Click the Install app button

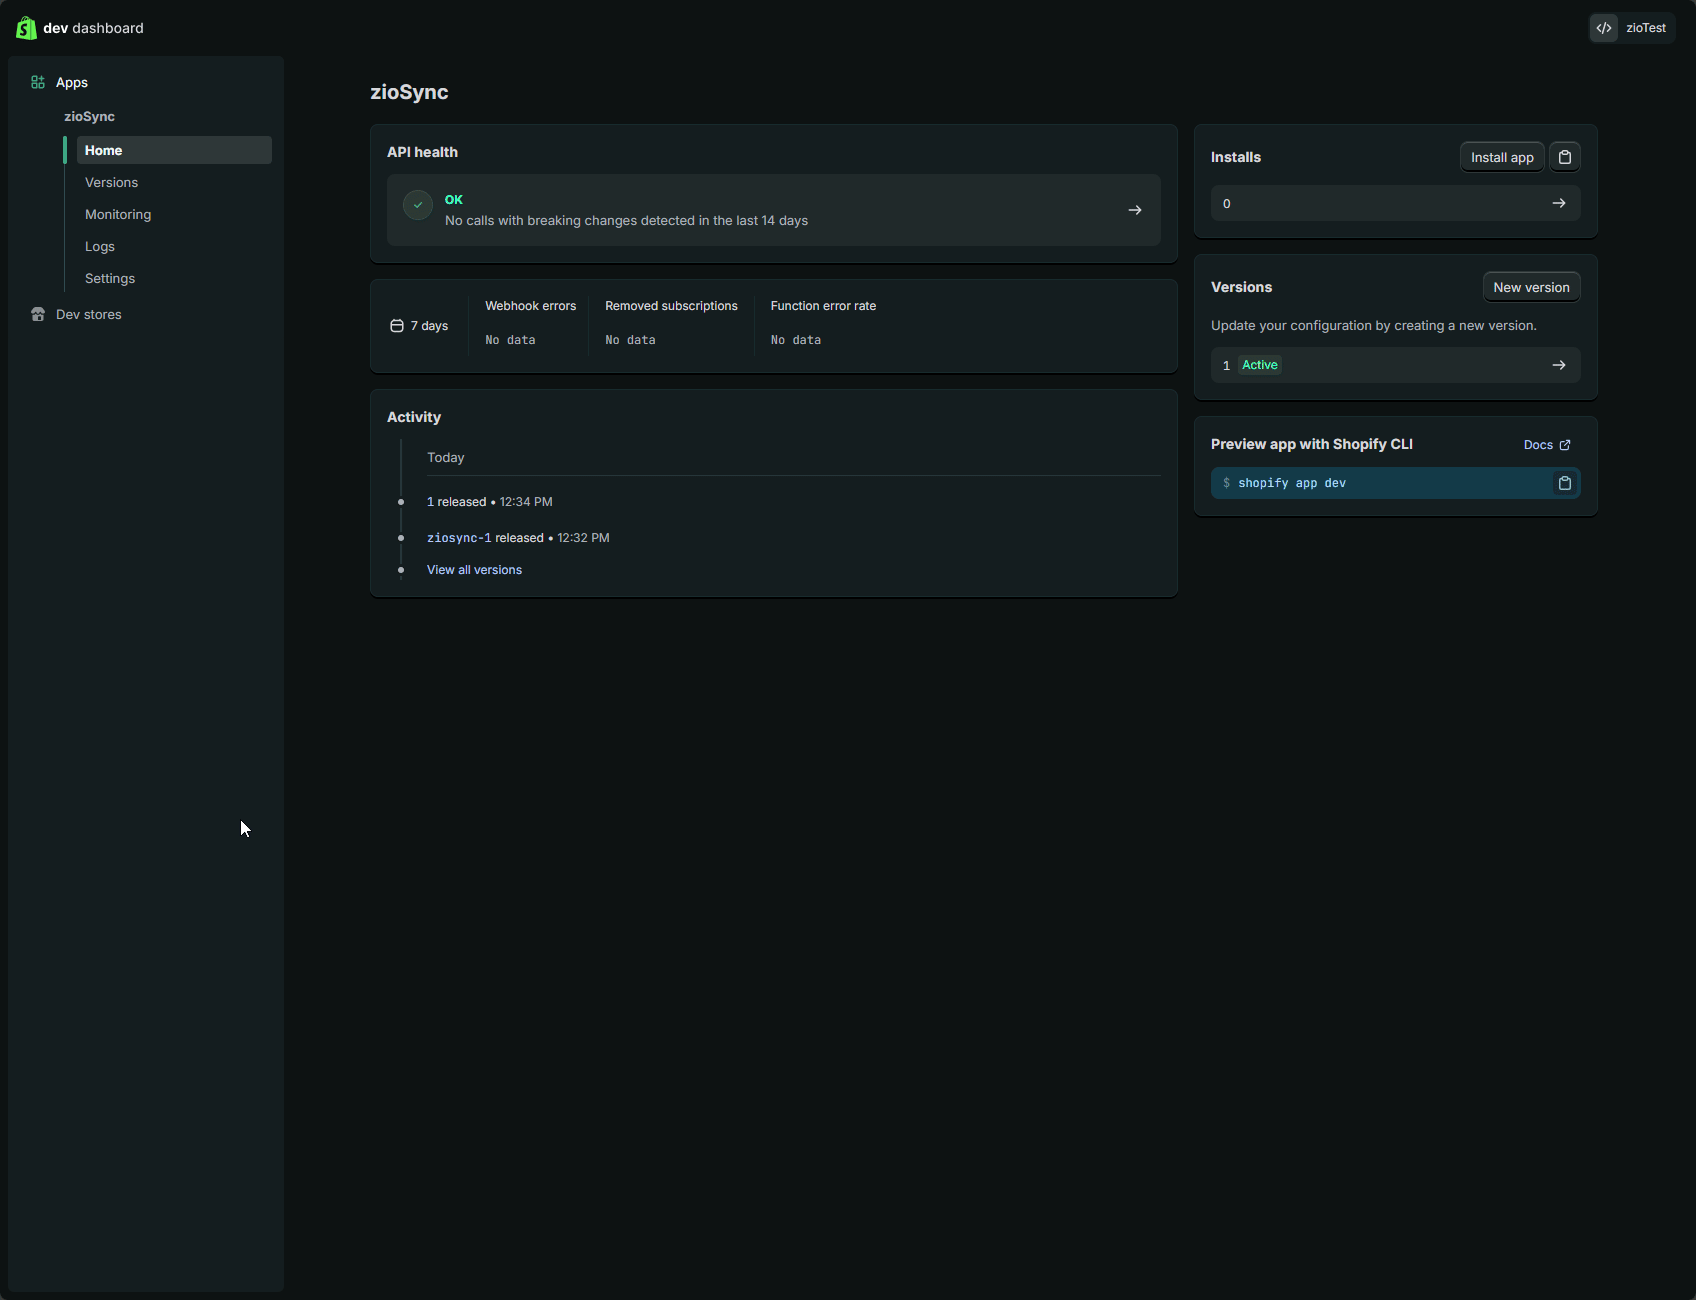click(1502, 157)
